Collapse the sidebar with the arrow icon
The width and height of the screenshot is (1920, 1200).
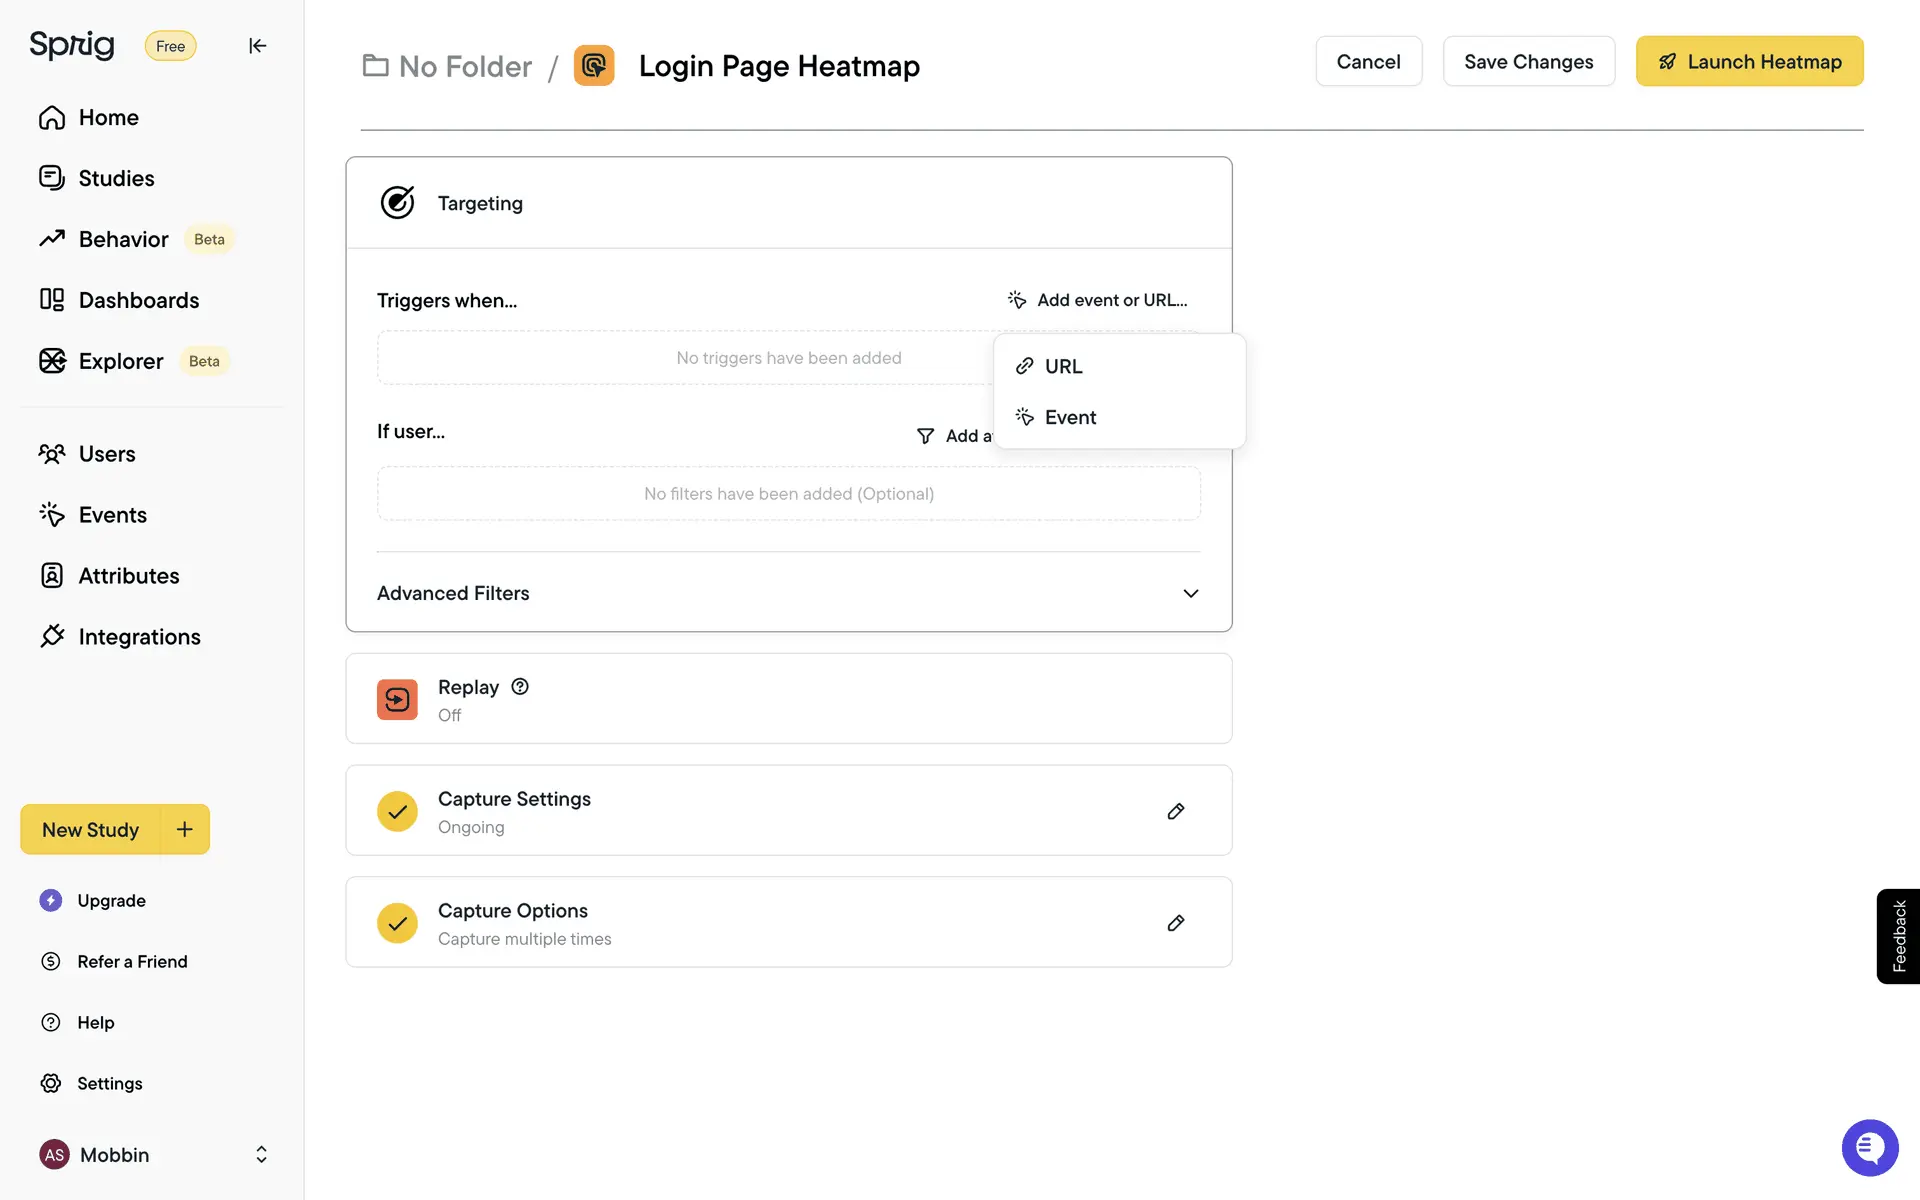click(257, 46)
